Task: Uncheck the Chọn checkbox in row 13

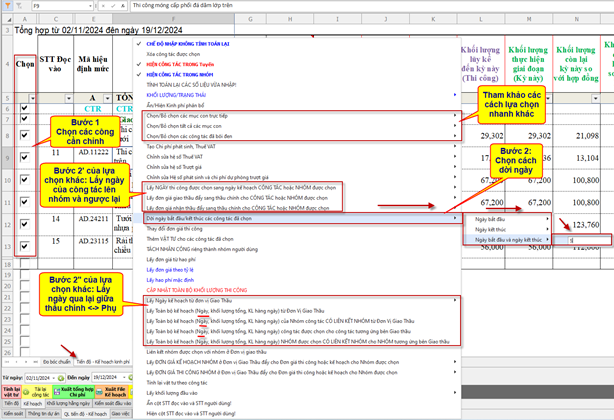Action: (24, 246)
